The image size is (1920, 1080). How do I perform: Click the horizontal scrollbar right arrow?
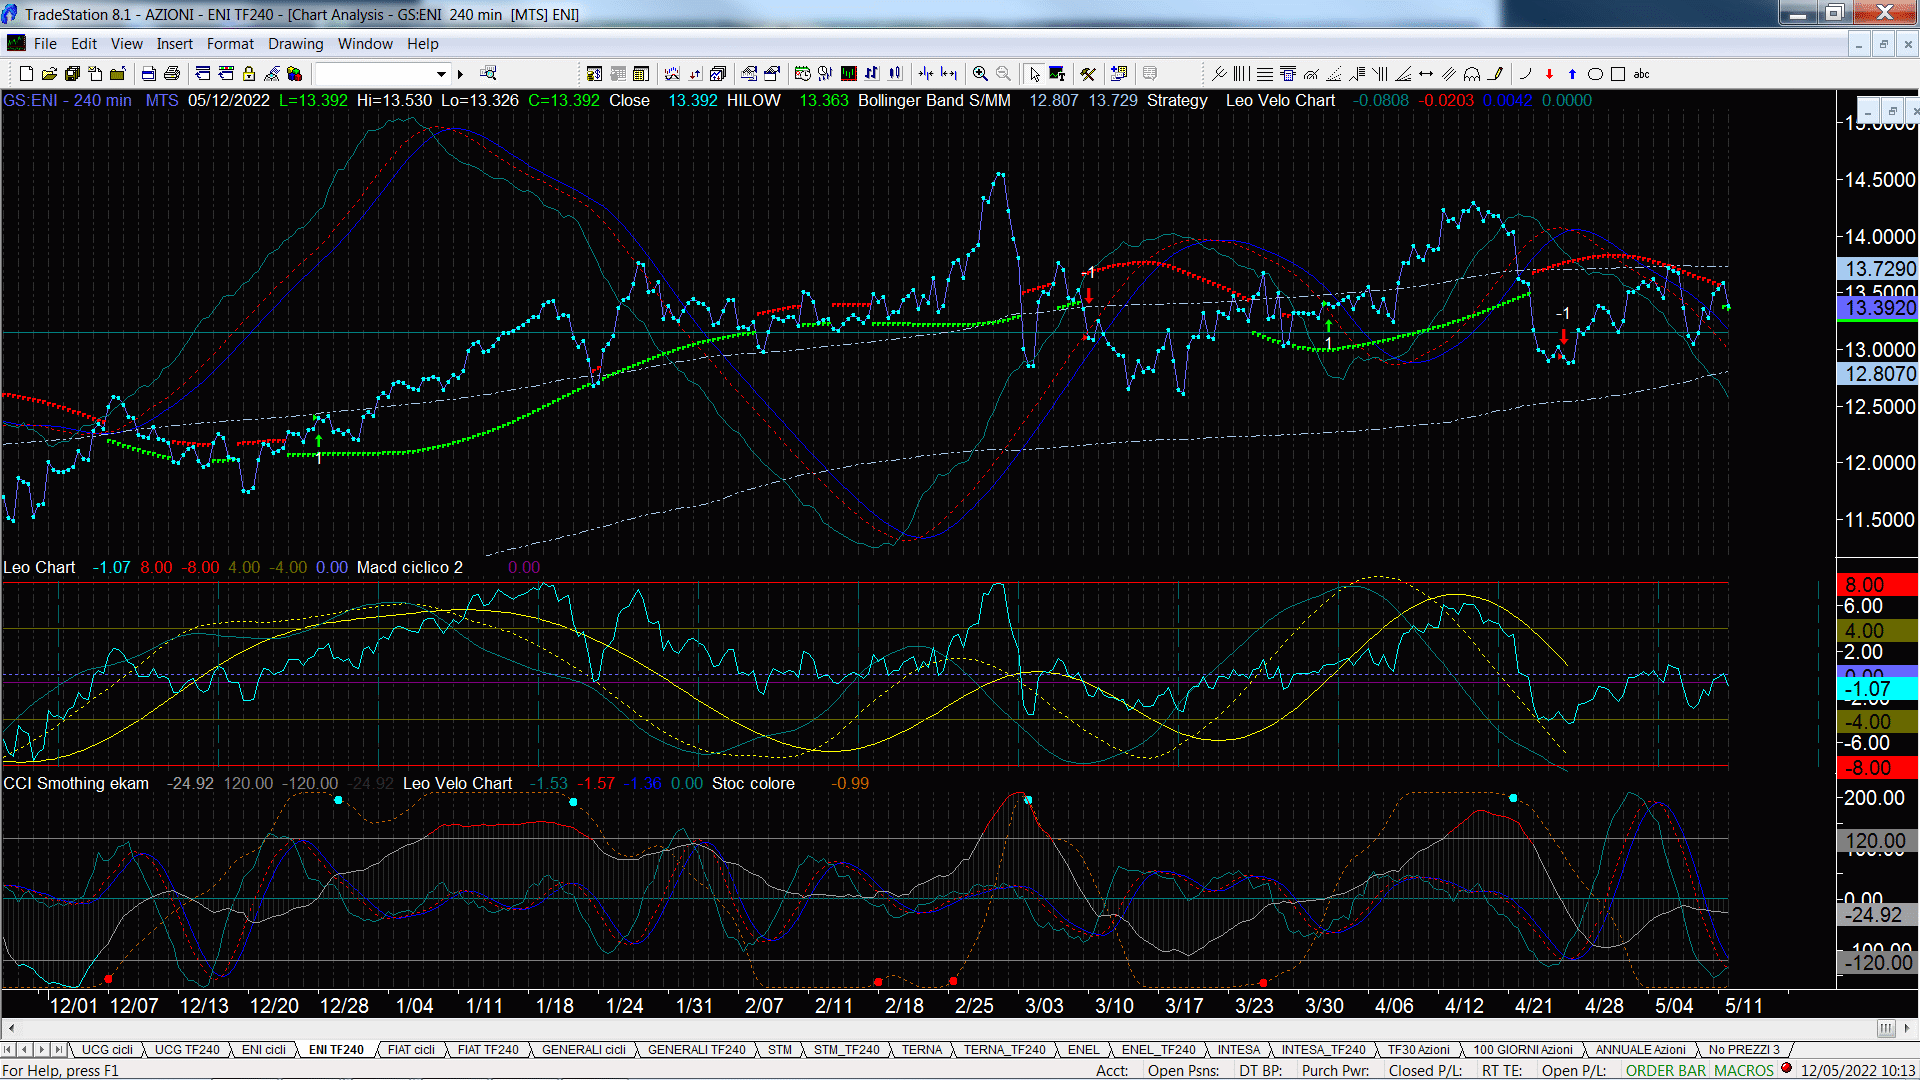click(x=1908, y=1028)
